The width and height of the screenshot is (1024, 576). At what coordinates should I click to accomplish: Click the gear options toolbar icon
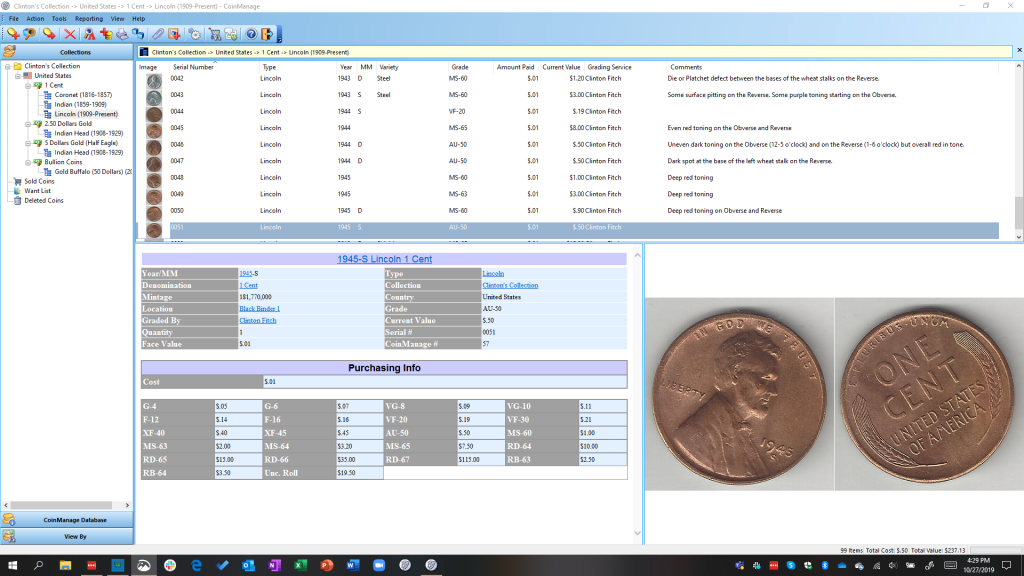195,34
